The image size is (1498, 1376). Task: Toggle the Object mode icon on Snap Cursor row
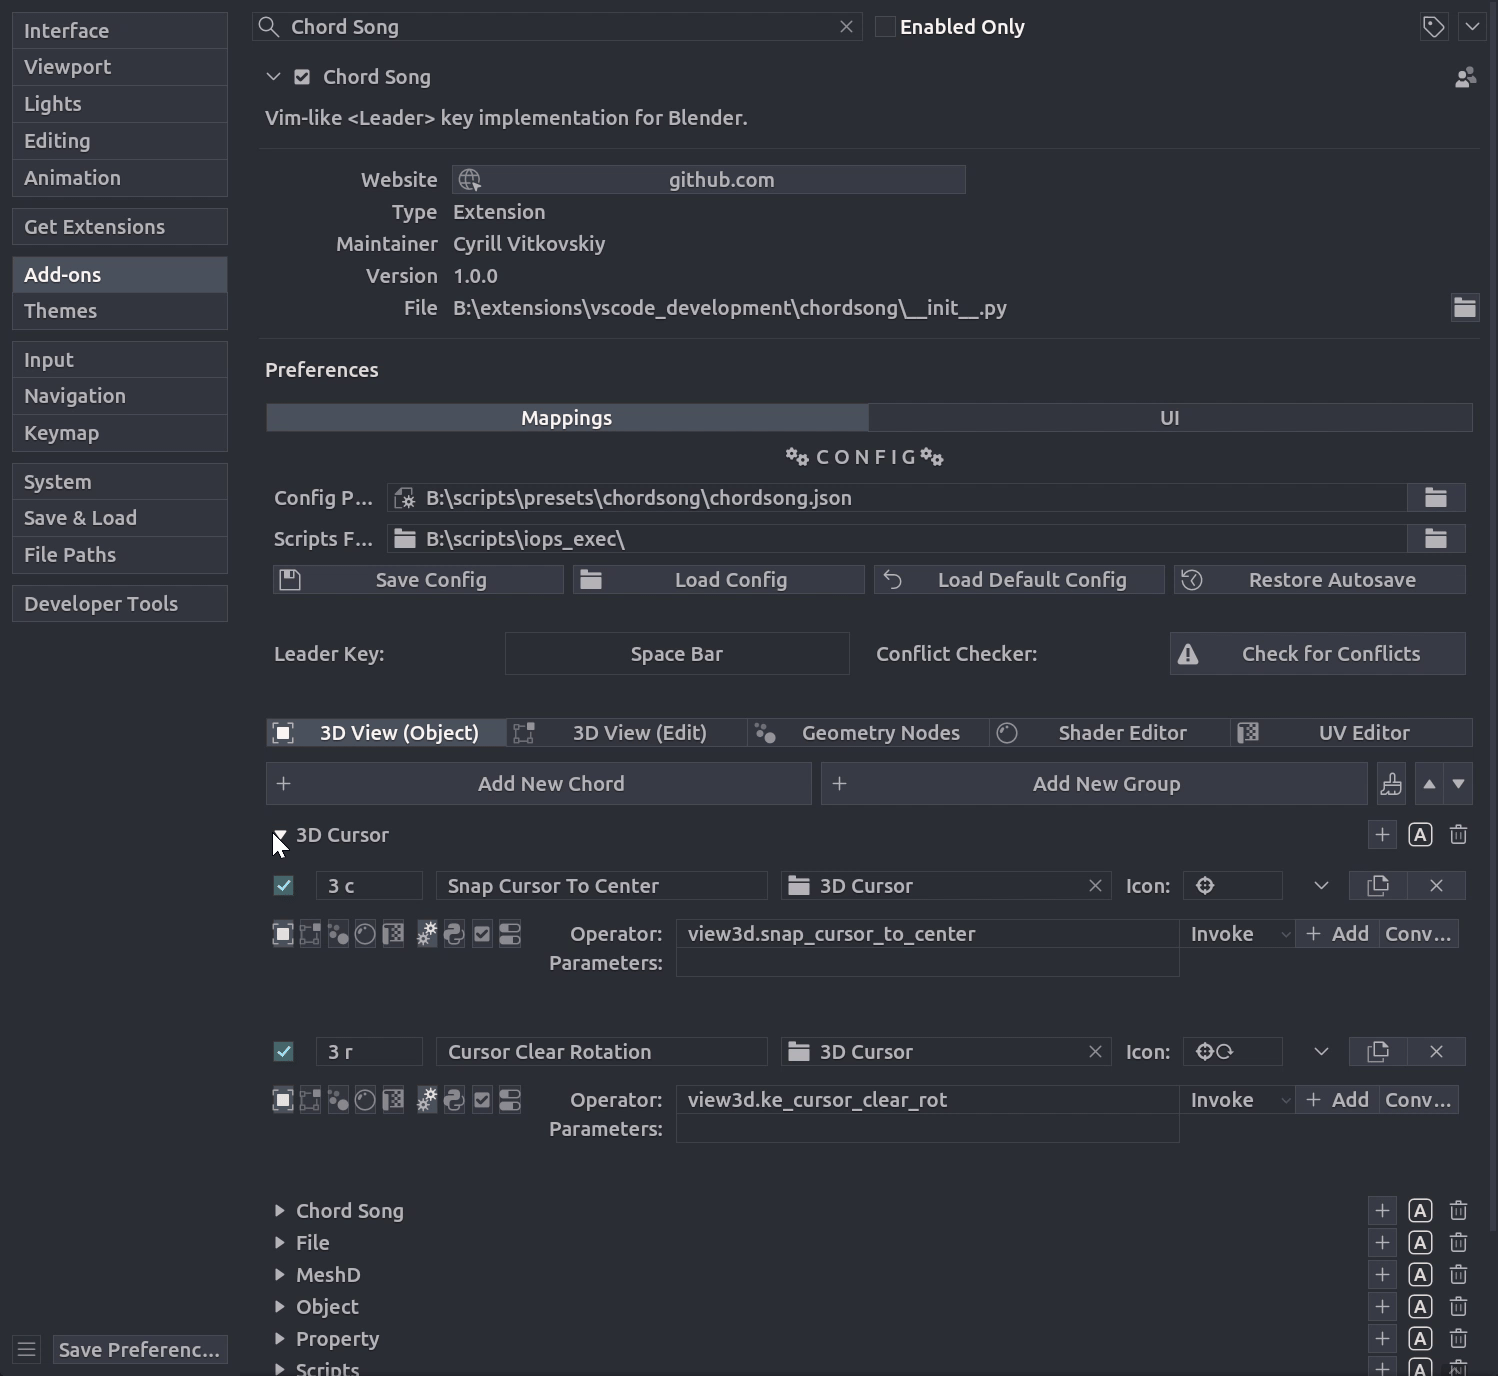tap(282, 933)
